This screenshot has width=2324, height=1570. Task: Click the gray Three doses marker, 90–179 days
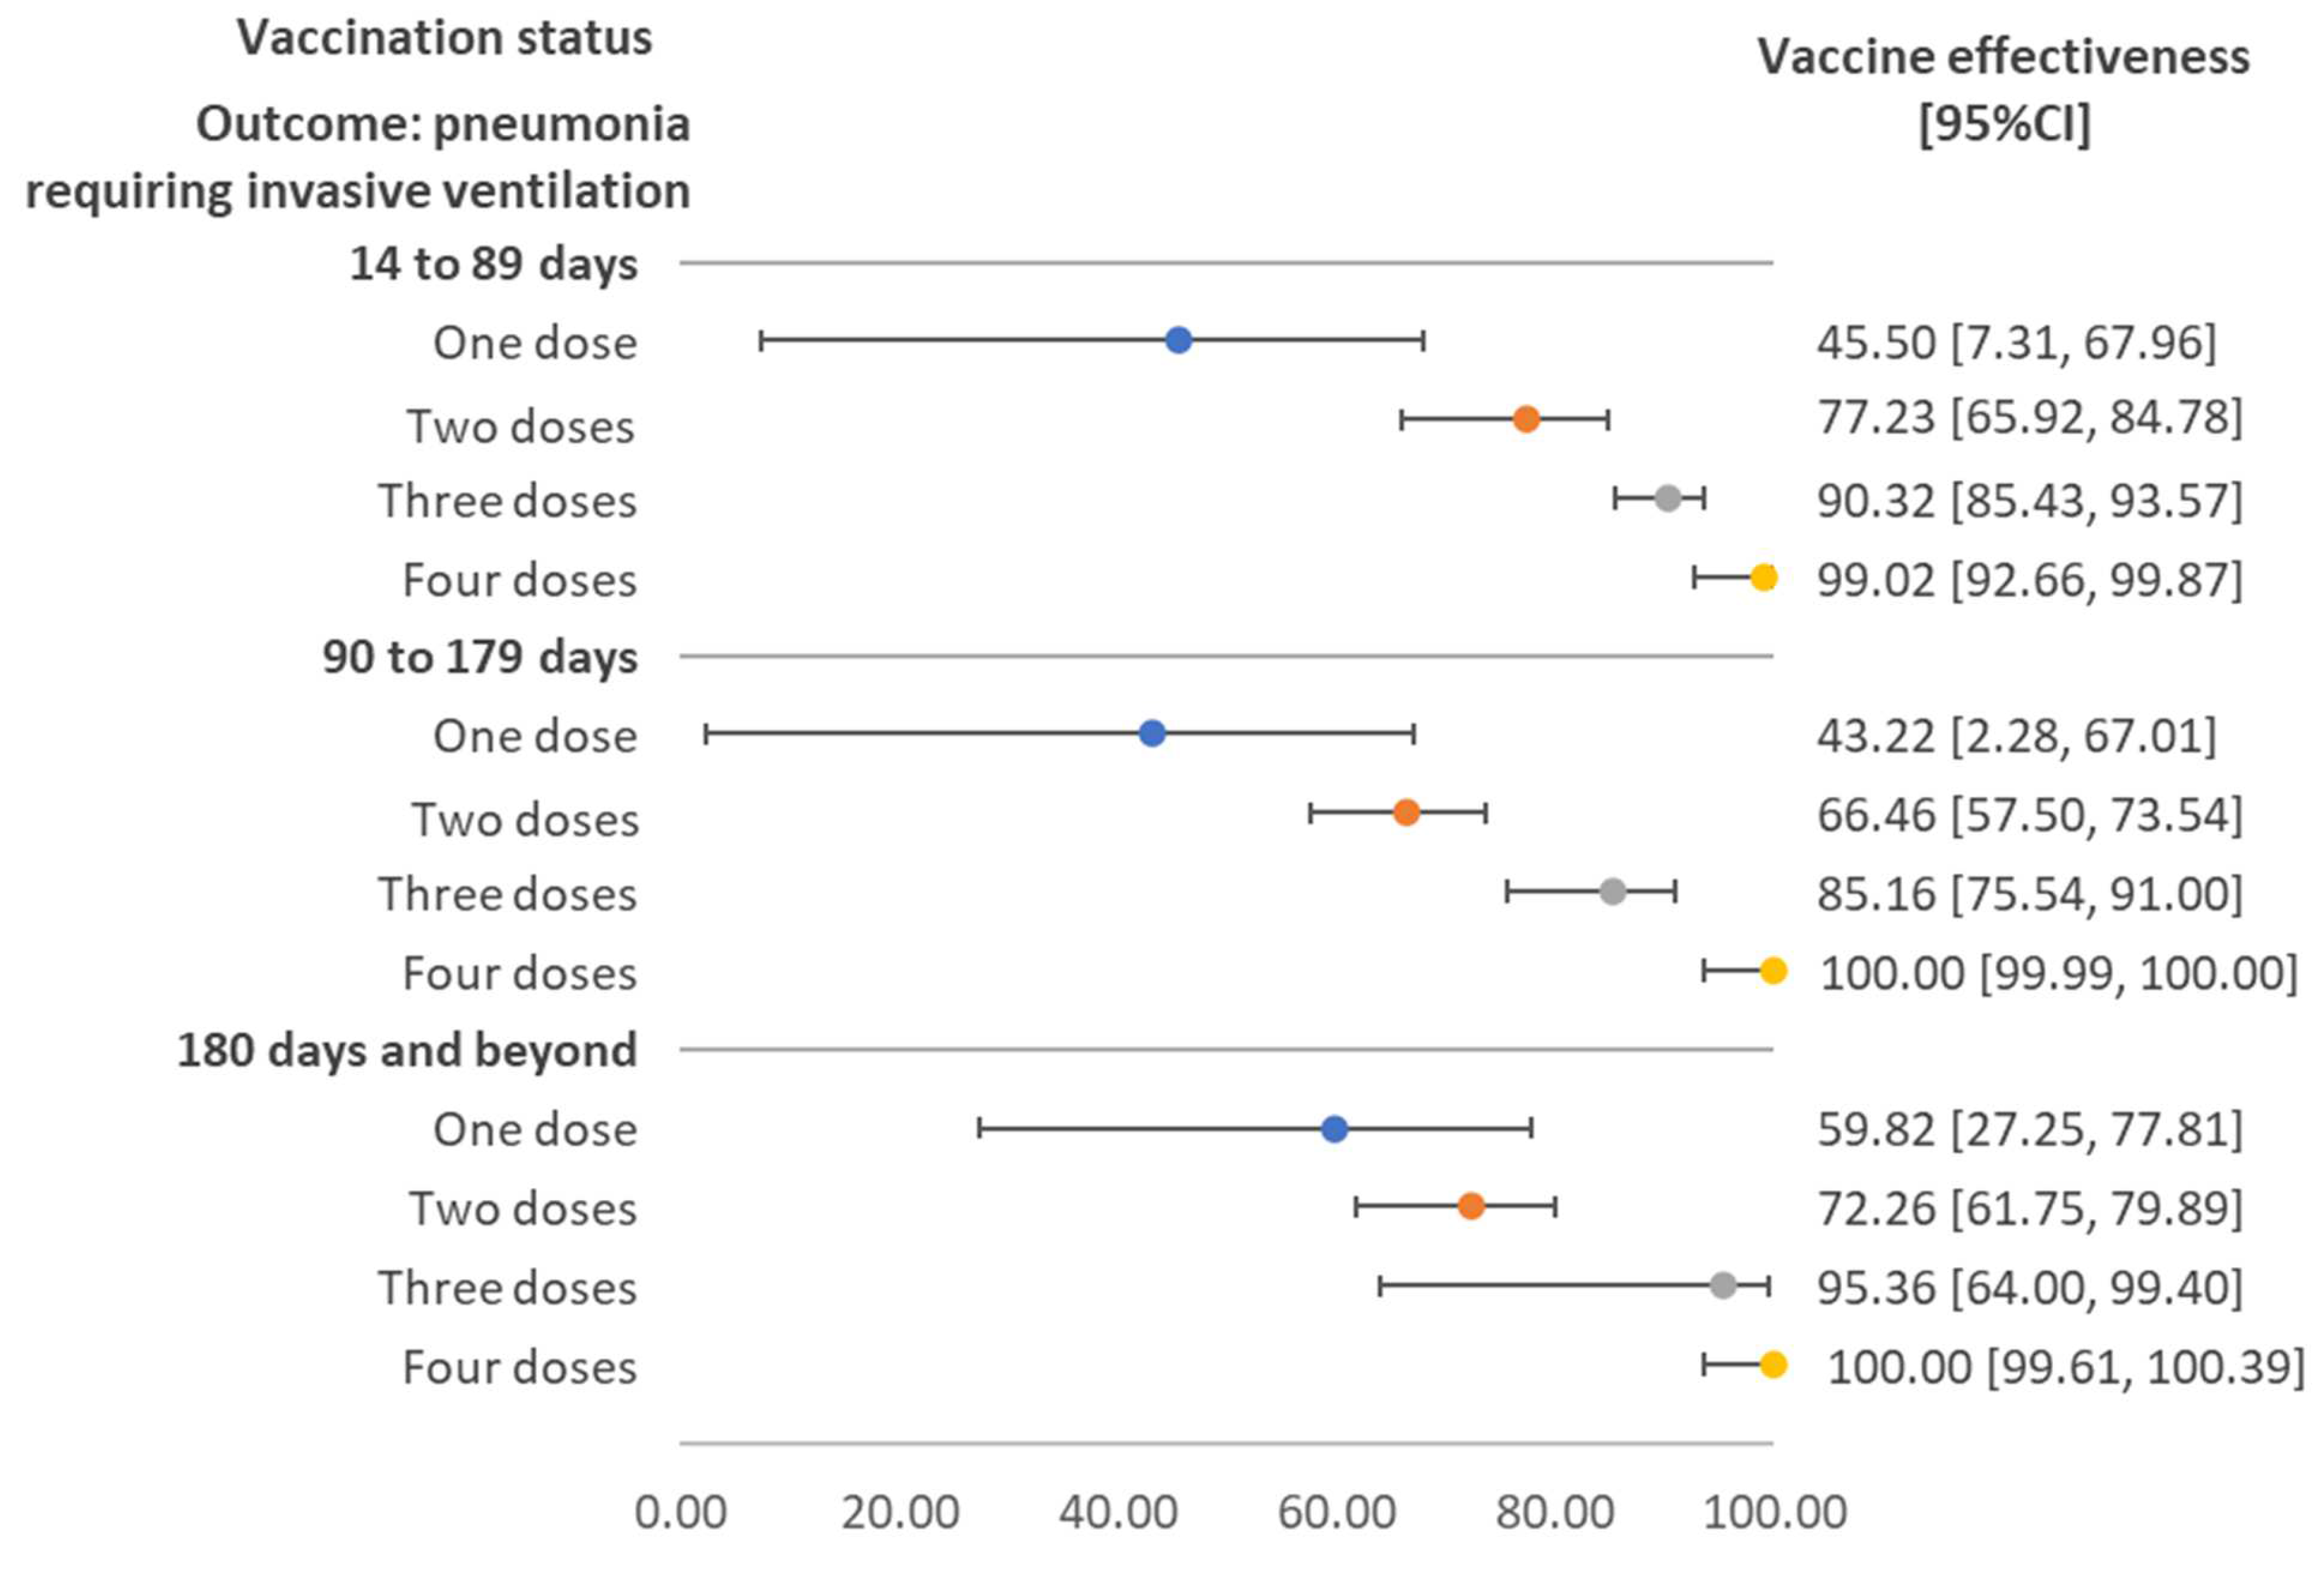click(x=1613, y=892)
